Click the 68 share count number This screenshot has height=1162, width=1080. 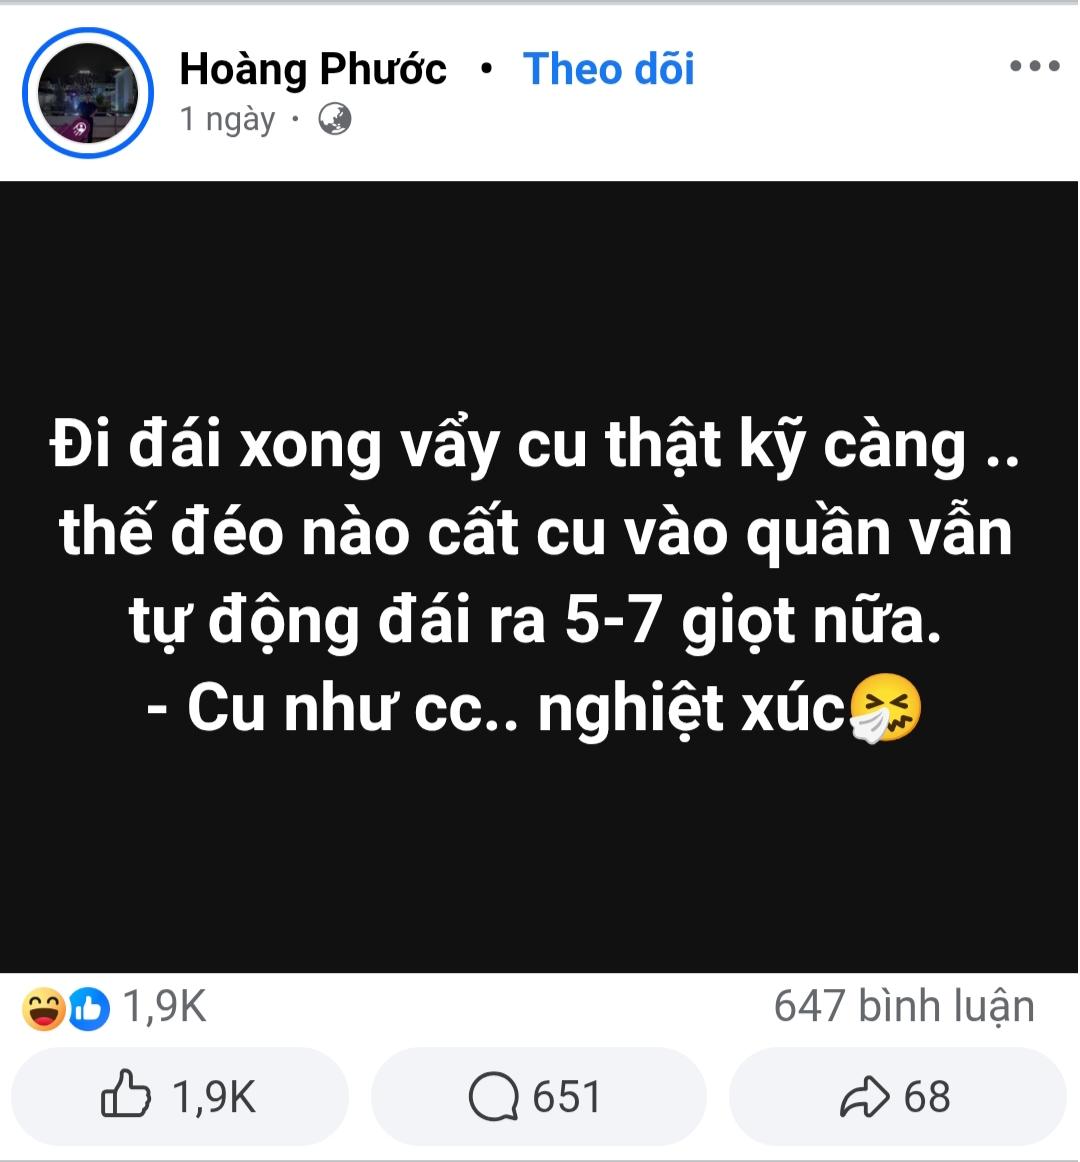click(927, 1097)
